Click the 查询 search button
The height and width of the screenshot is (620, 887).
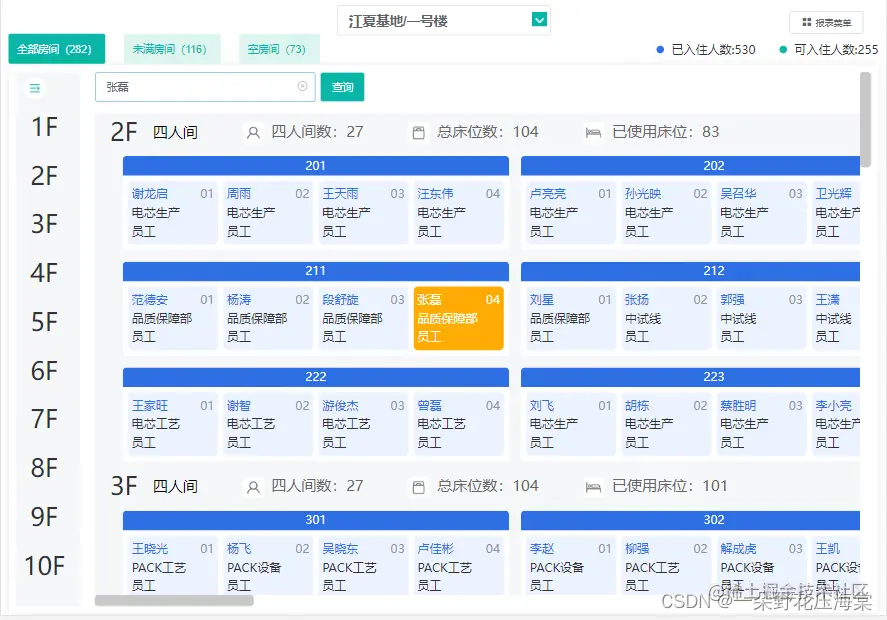(x=342, y=87)
